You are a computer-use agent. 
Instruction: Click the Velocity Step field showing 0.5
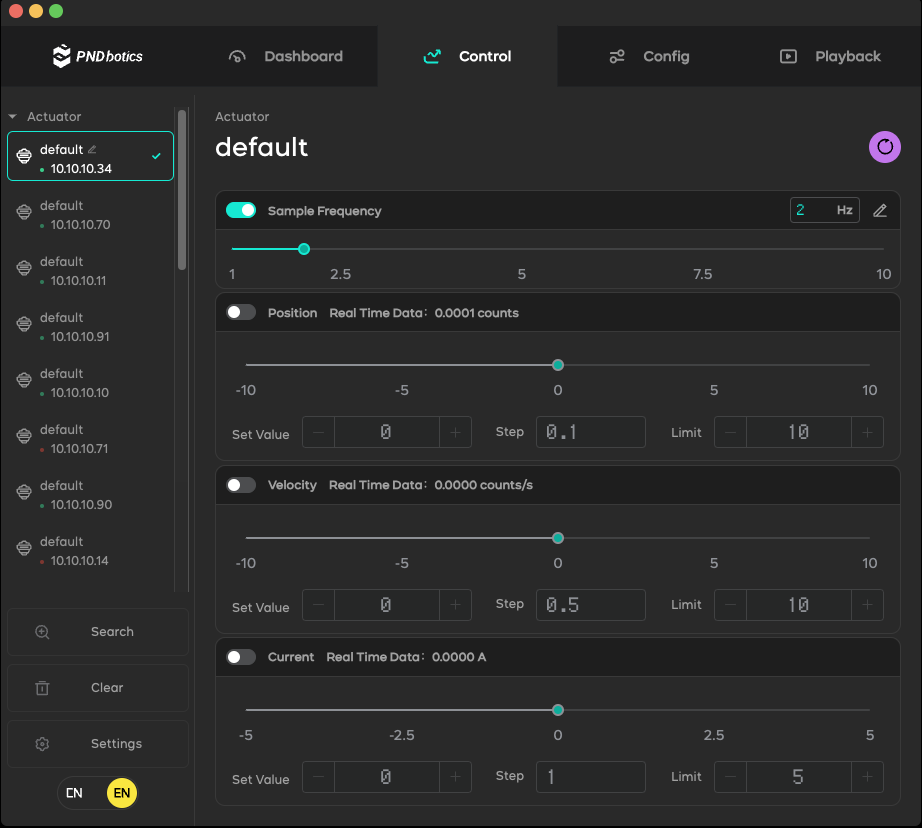coord(590,605)
